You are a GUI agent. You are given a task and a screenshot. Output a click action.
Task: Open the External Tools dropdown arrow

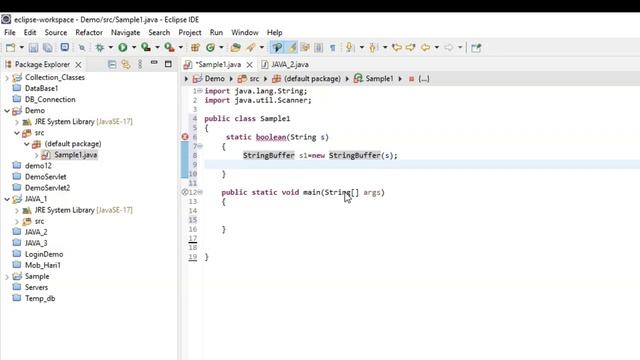(x=180, y=48)
